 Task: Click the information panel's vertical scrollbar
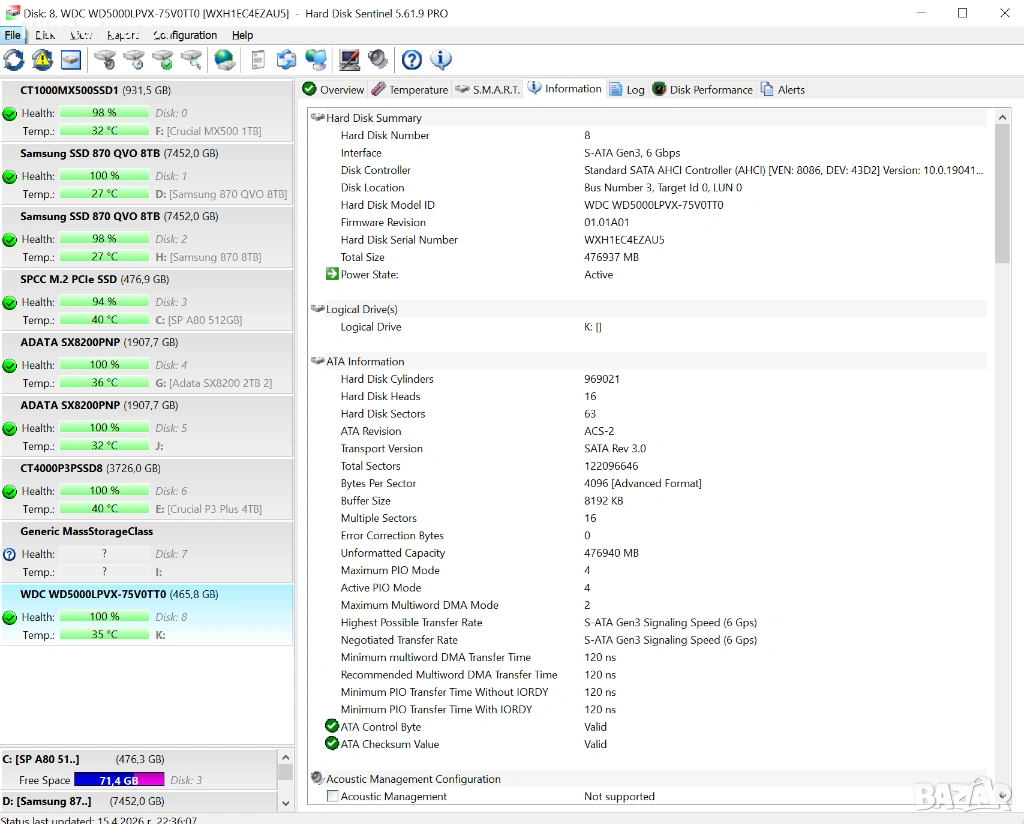pyautogui.click(x=1002, y=450)
